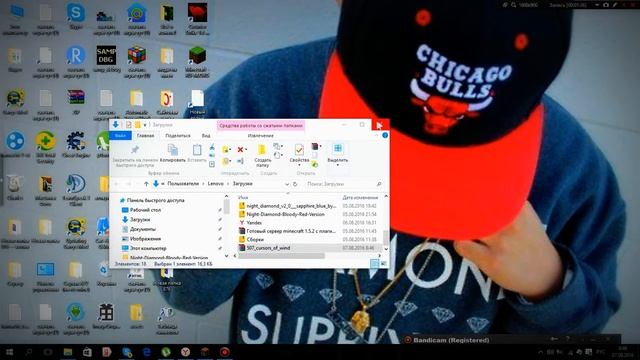Viewport: 640px width, 360px height.
Task: Switch to the Главная tab
Action: (145, 136)
